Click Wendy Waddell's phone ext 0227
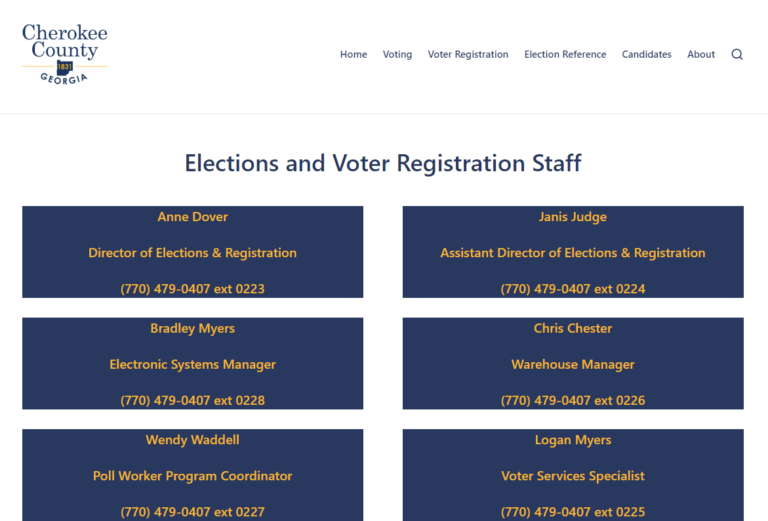 point(192,512)
